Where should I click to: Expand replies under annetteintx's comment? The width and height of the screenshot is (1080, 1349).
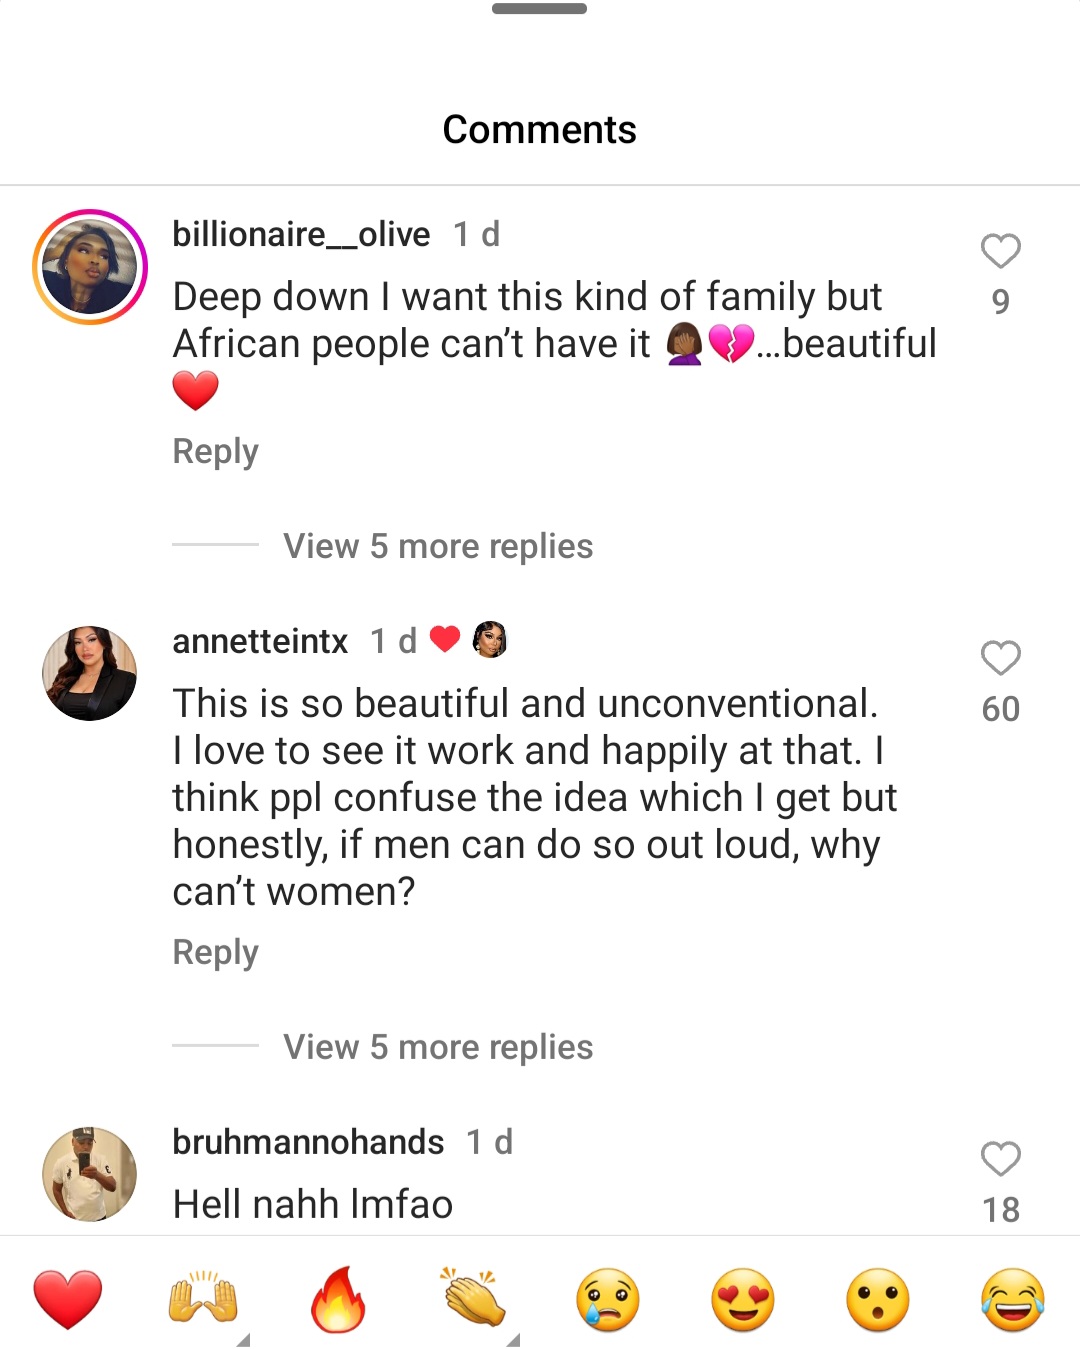pos(438,1047)
